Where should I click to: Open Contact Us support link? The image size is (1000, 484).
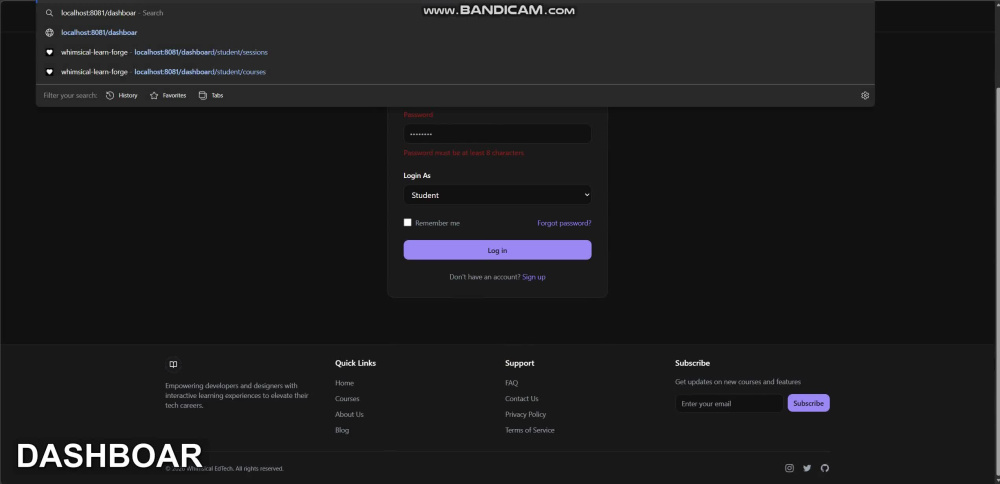[522, 399]
